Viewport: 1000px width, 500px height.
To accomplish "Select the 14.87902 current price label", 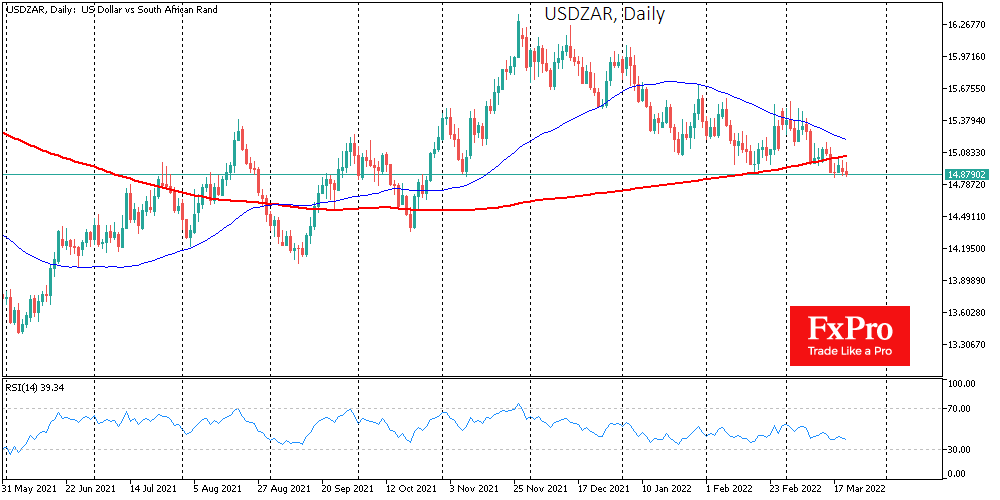I will [967, 174].
